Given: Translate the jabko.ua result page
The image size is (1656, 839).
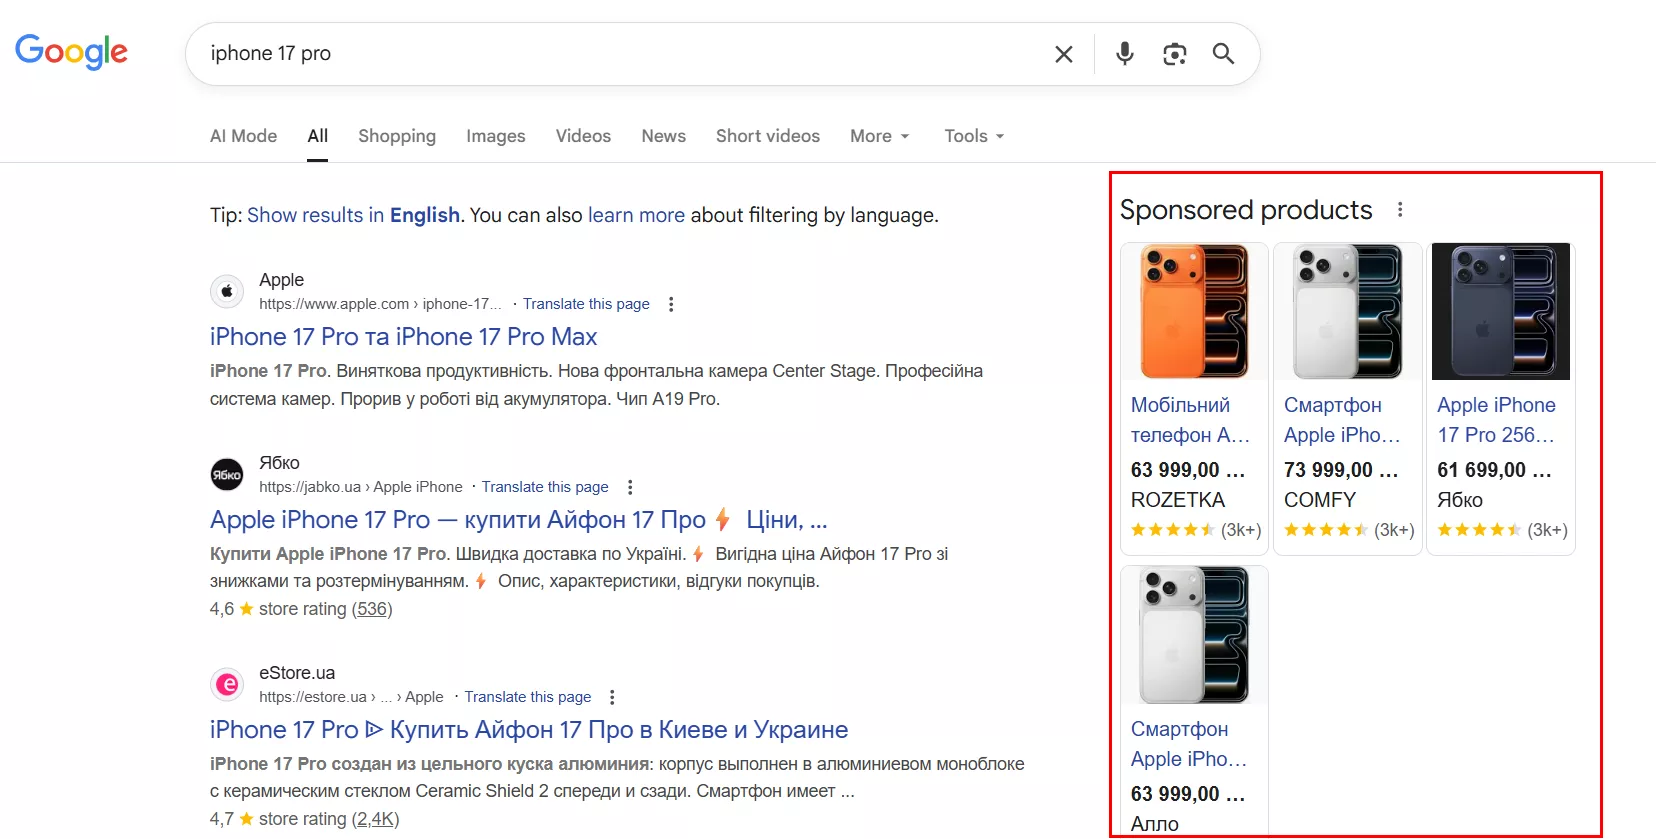Looking at the screenshot, I should 545,487.
